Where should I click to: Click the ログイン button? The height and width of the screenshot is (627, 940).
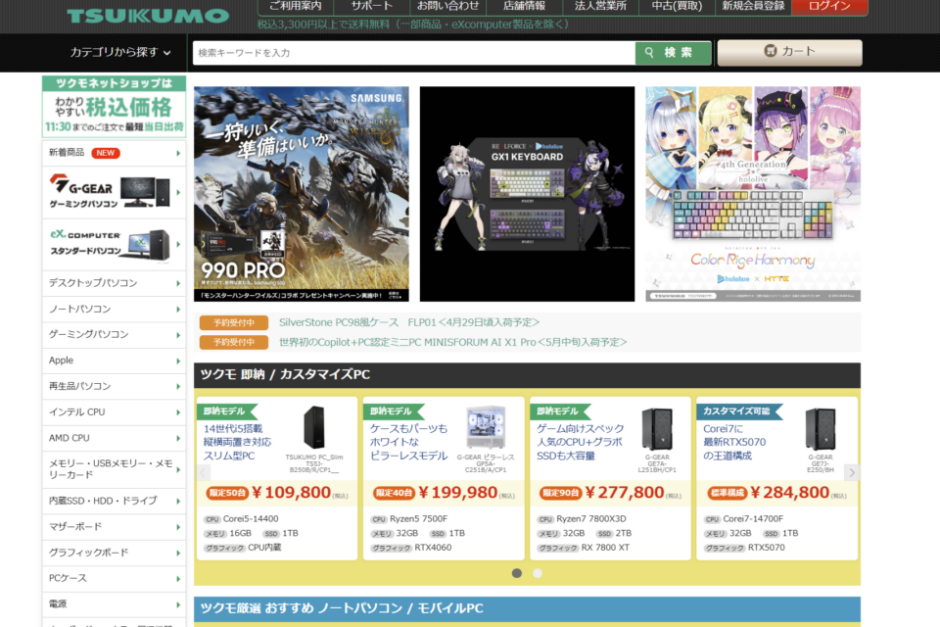[x=829, y=6]
